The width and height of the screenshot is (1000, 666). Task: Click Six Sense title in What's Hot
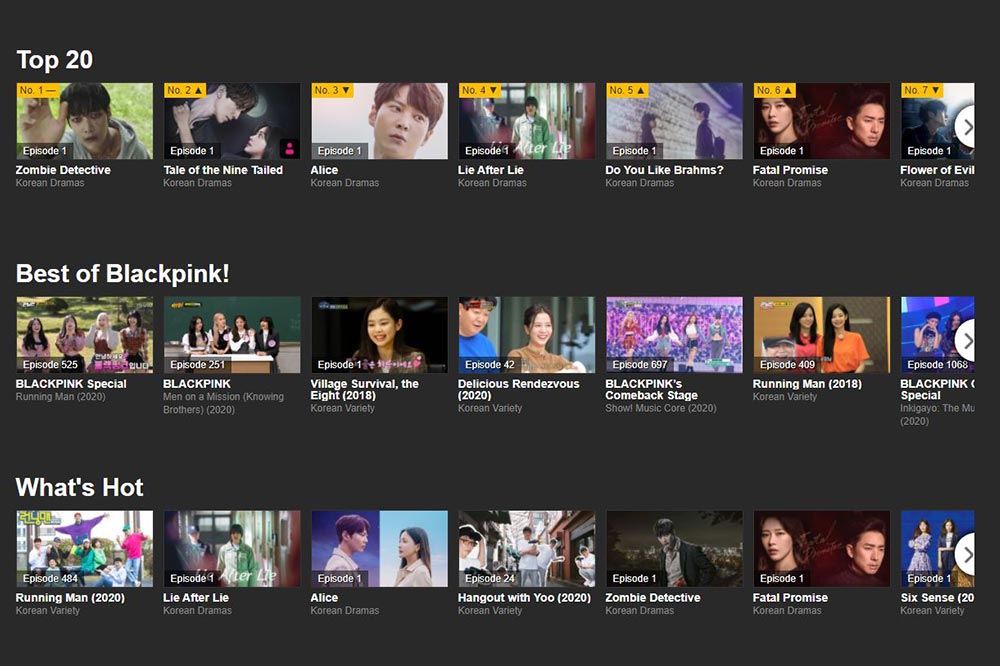[x=937, y=598]
